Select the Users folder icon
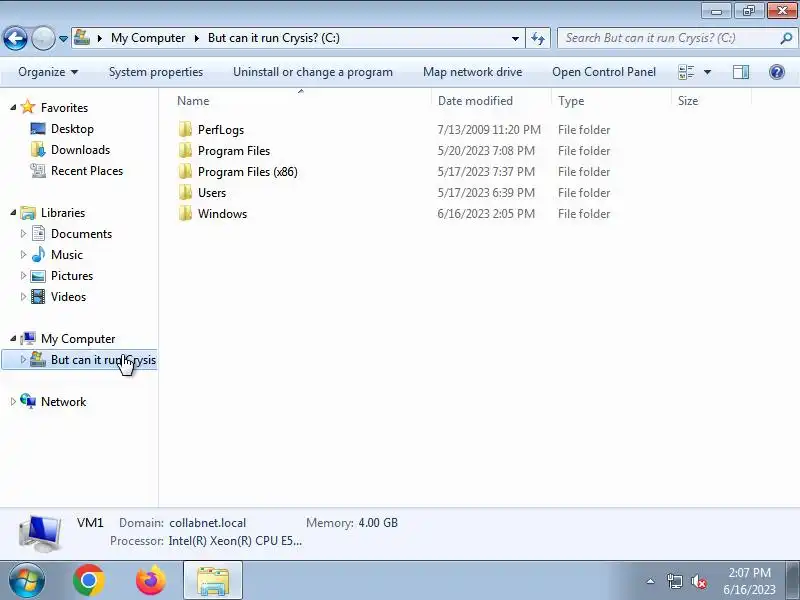The width and height of the screenshot is (800, 600). 185,192
